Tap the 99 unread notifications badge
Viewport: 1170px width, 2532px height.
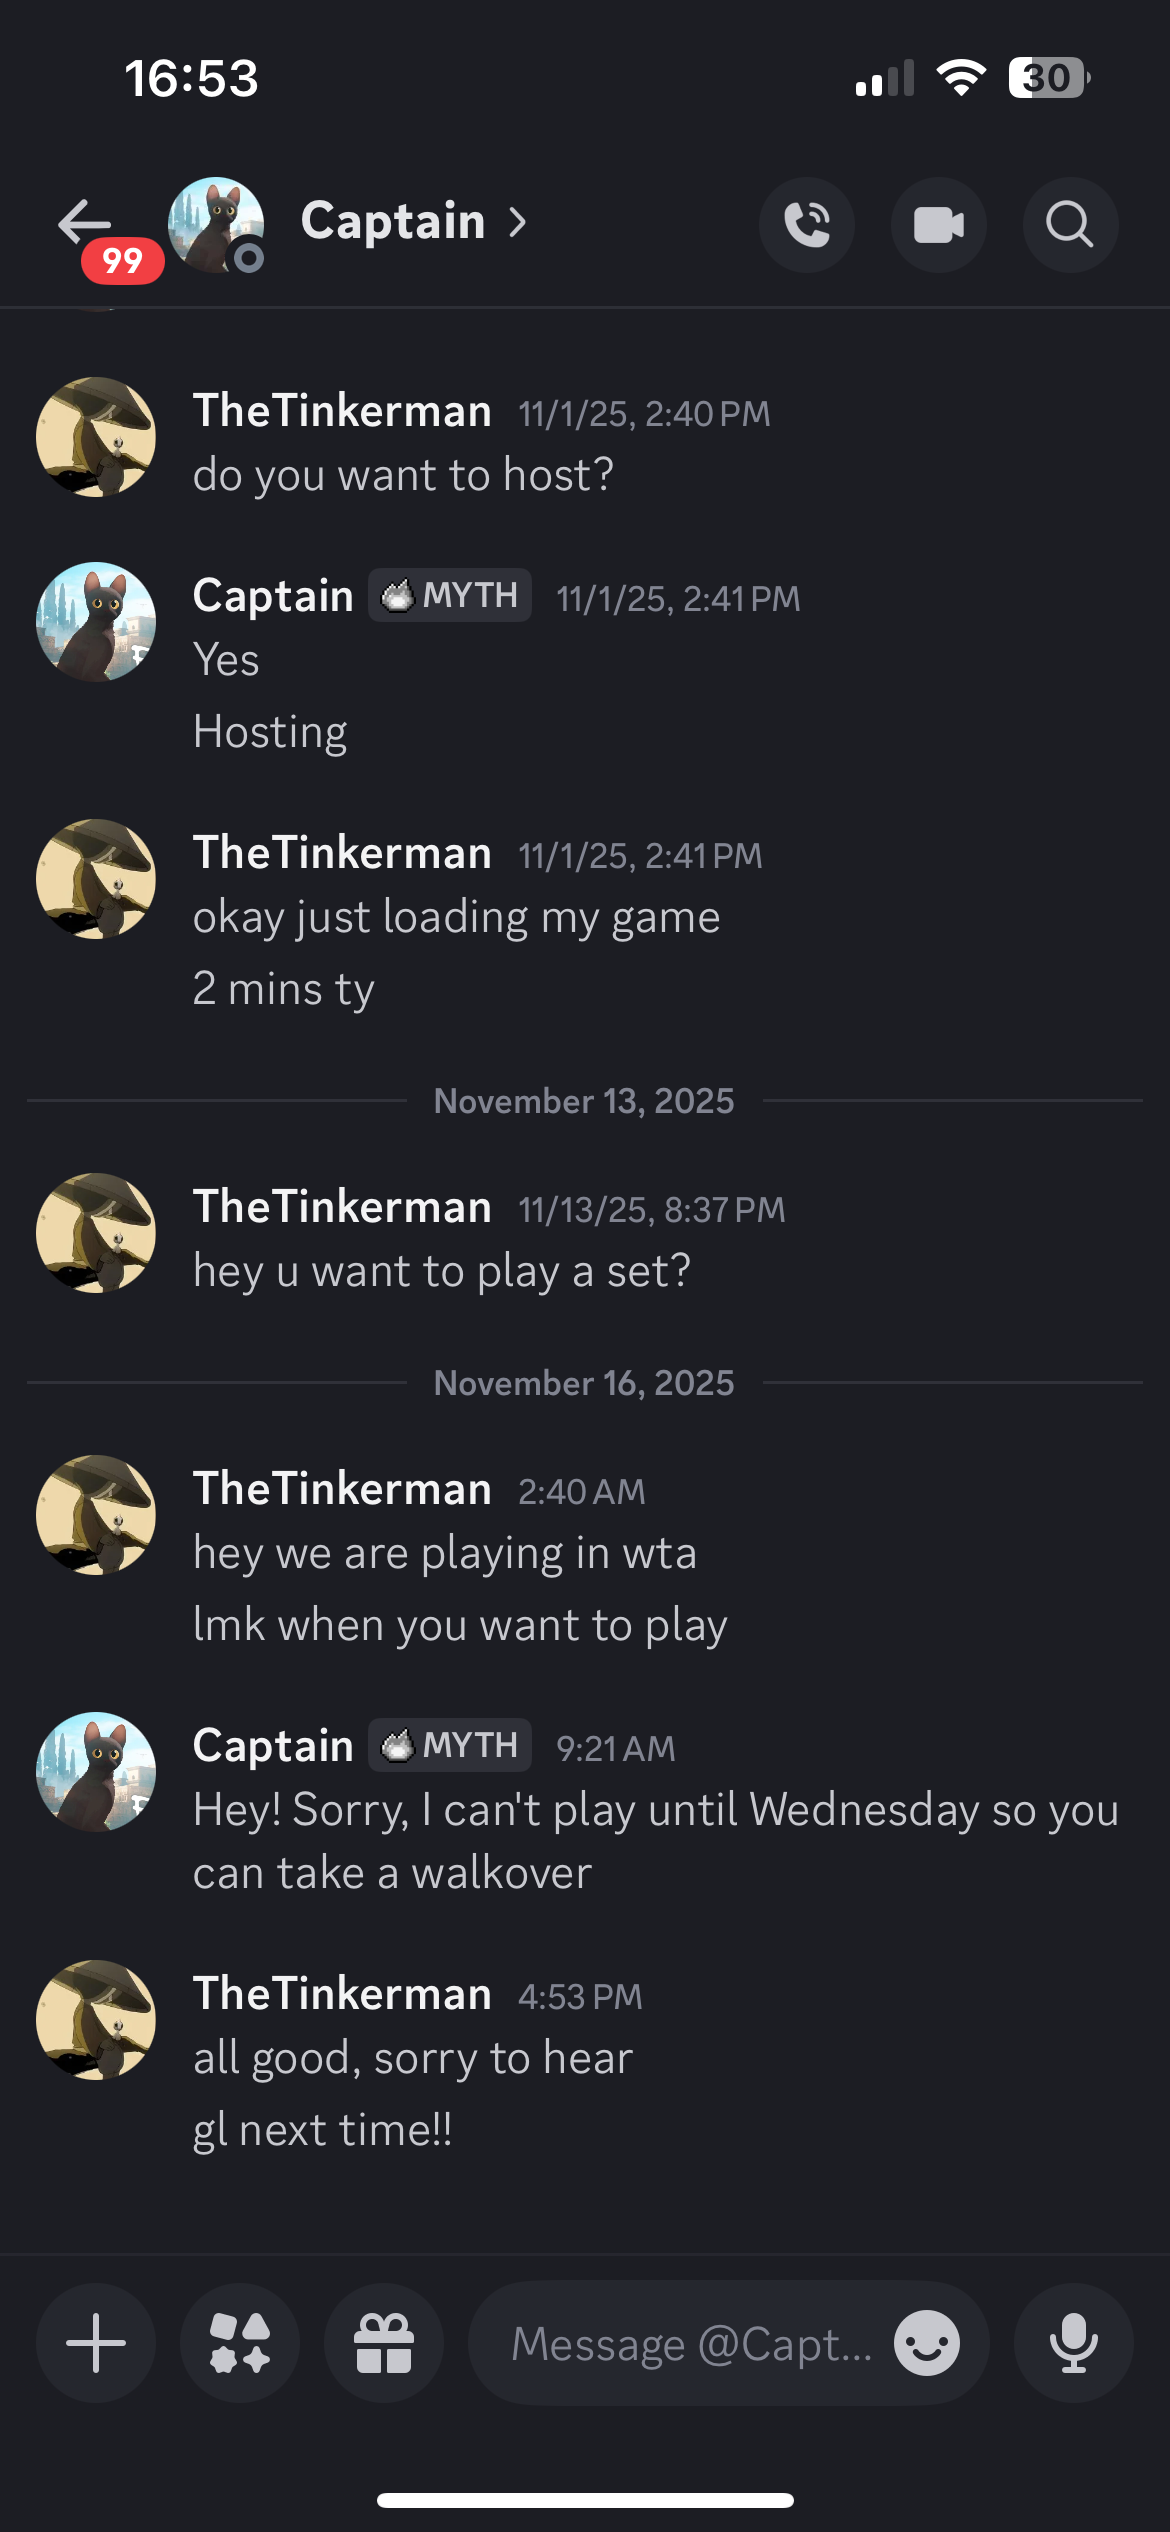(x=122, y=261)
